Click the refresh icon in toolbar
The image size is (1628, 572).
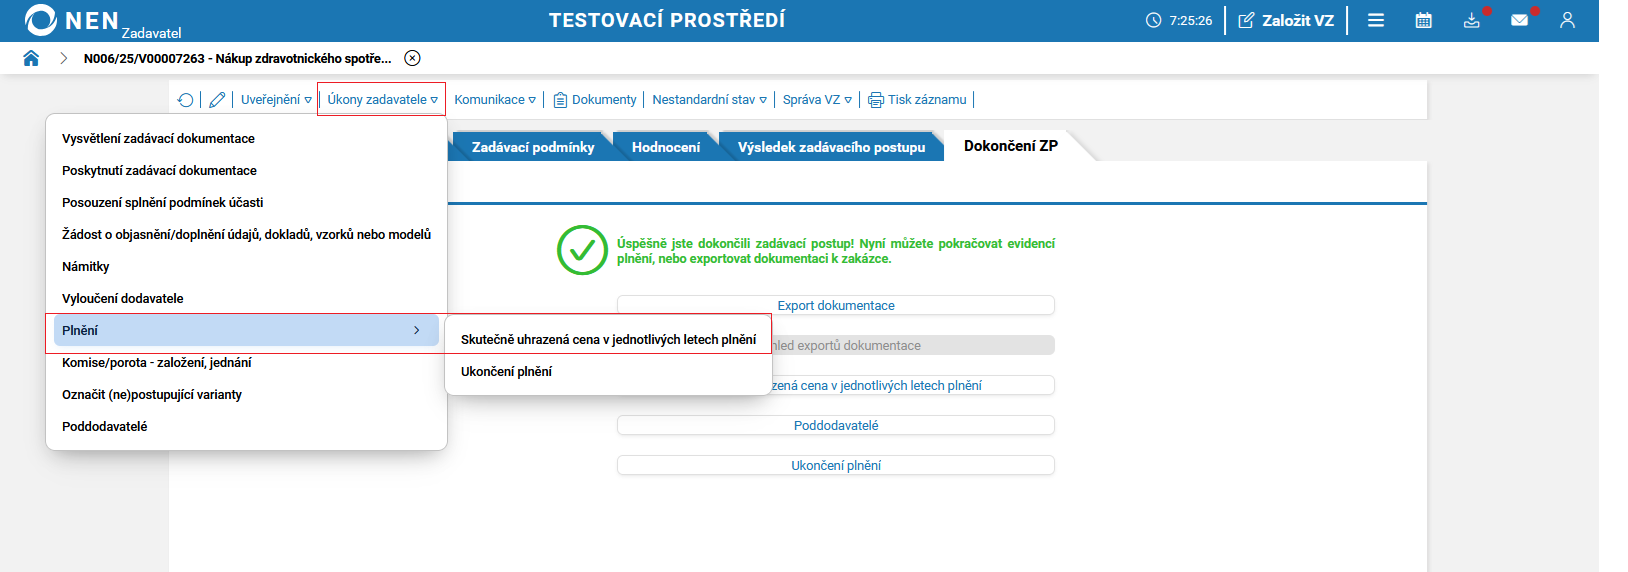[185, 100]
